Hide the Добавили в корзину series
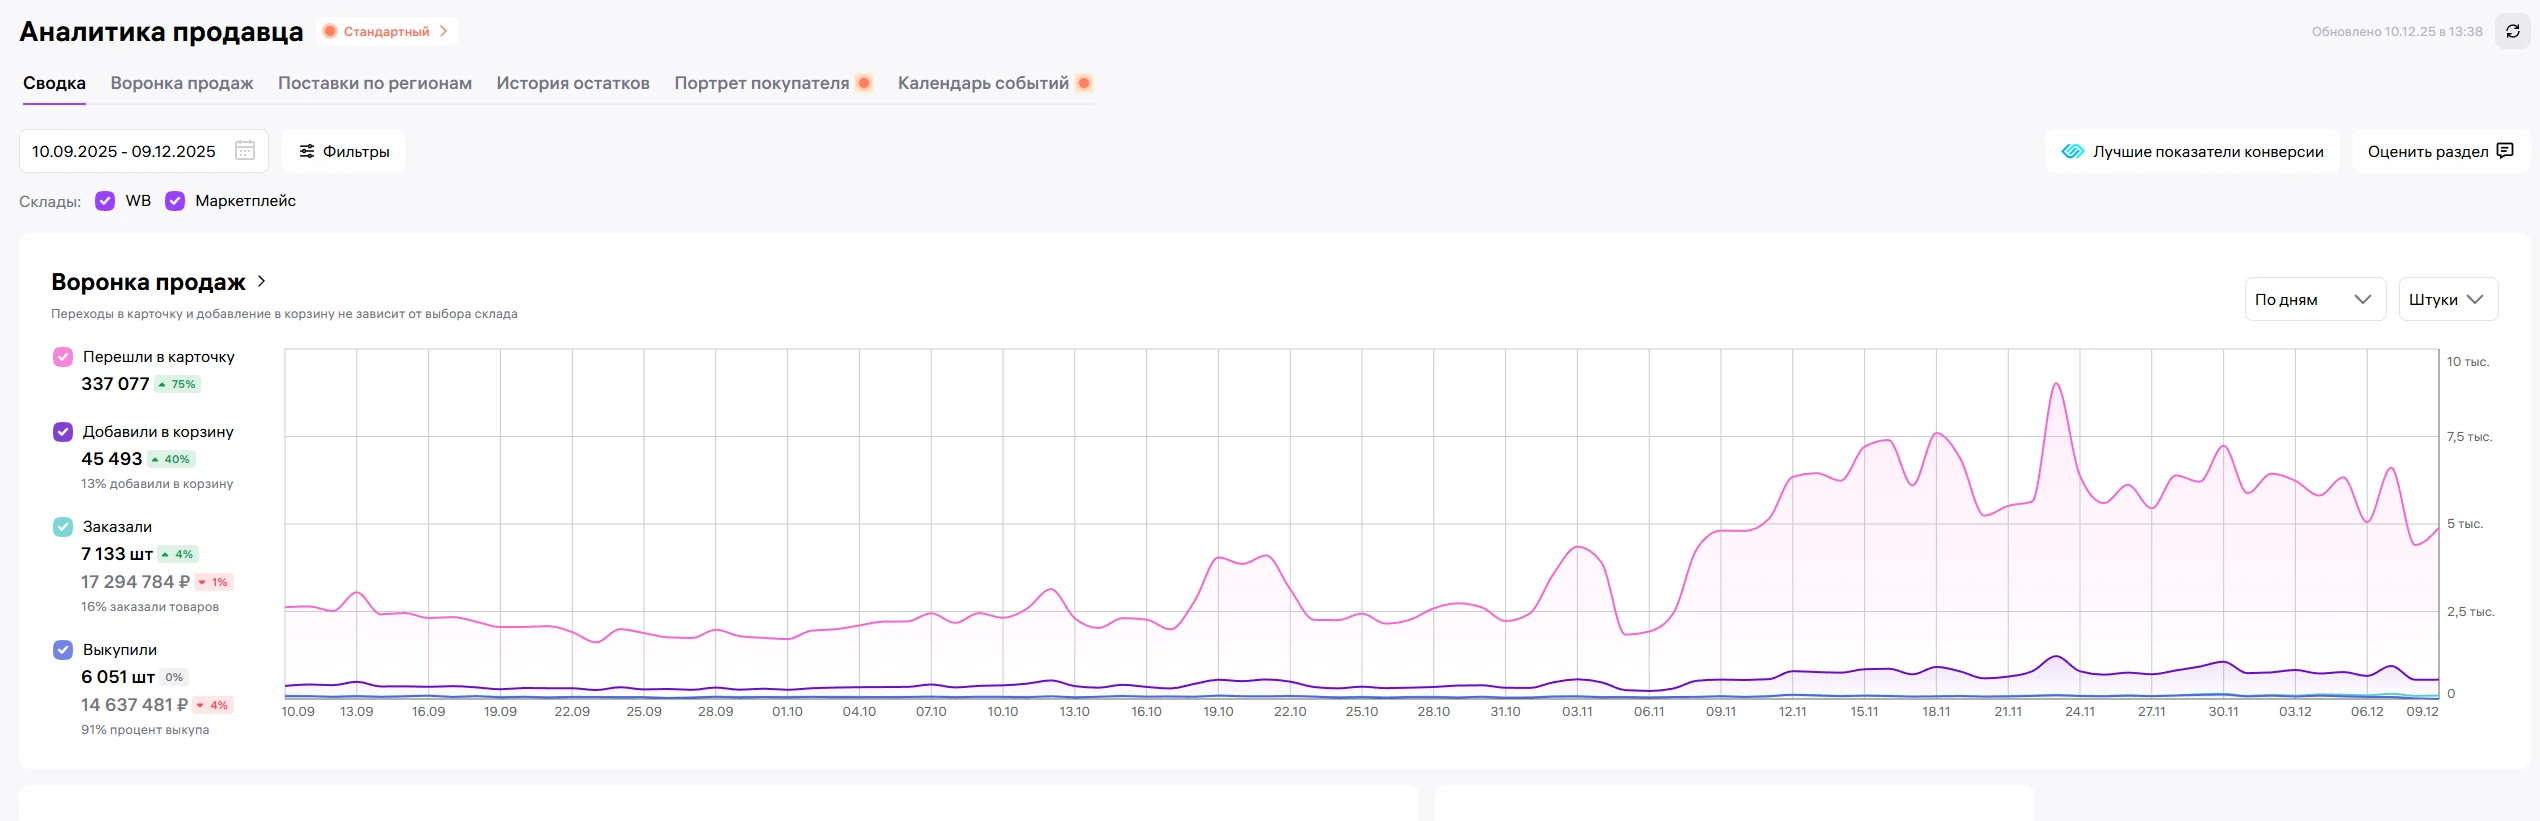The height and width of the screenshot is (821, 2540). click(63, 432)
